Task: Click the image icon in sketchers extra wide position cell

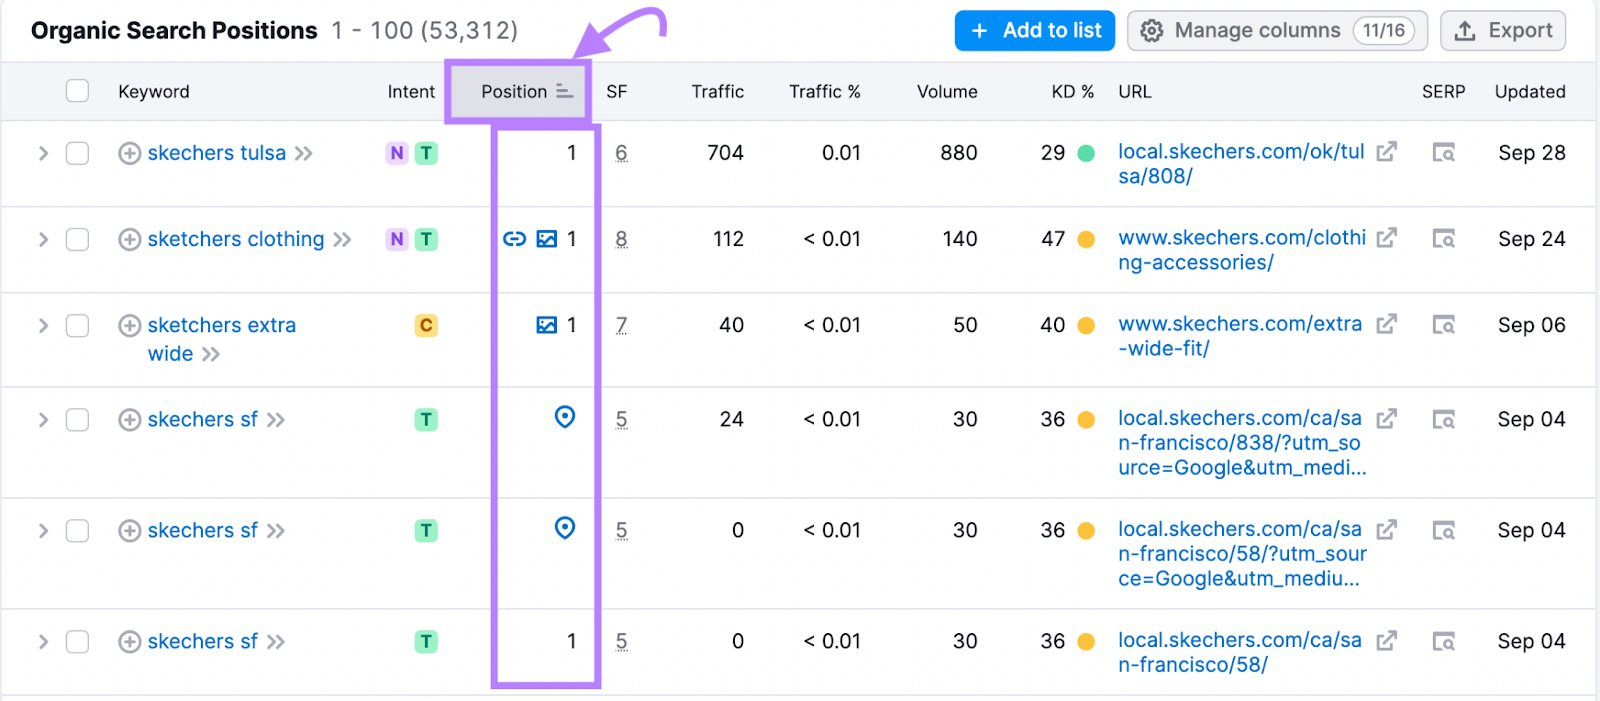Action: pos(547,325)
